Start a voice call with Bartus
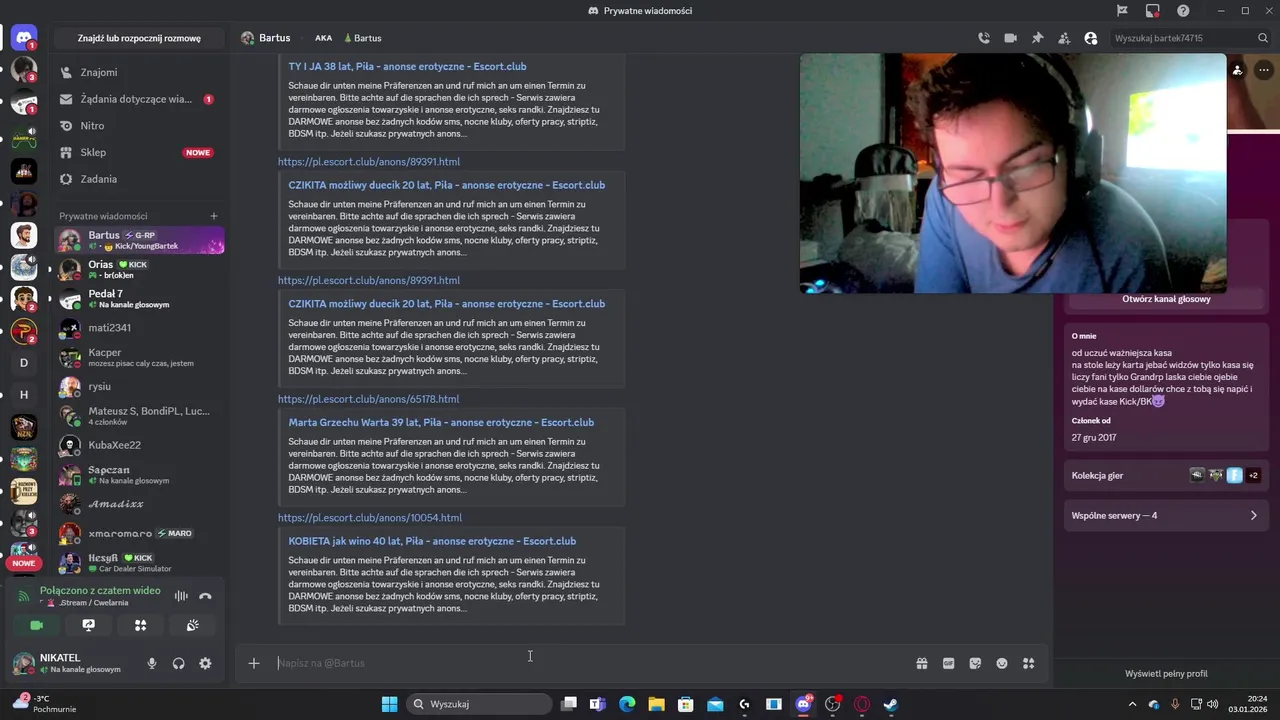Viewport: 1280px width, 720px height. (984, 38)
